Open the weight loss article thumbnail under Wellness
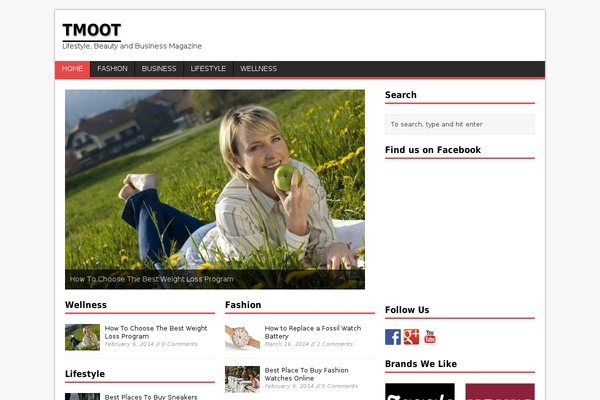The height and width of the screenshot is (400, 600). tap(82, 337)
